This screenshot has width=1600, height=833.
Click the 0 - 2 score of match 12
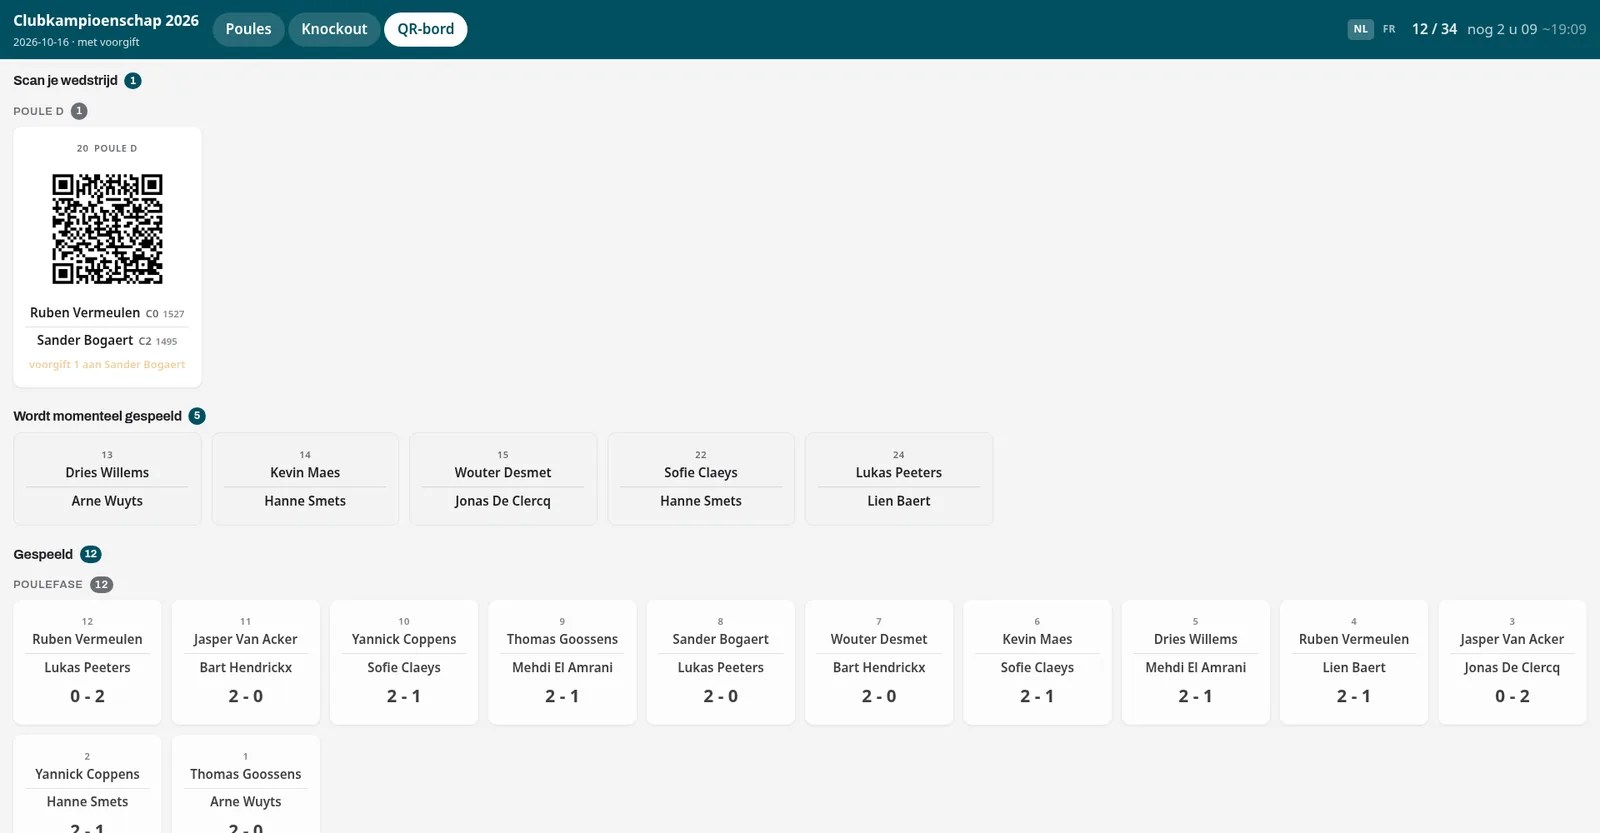tap(87, 696)
